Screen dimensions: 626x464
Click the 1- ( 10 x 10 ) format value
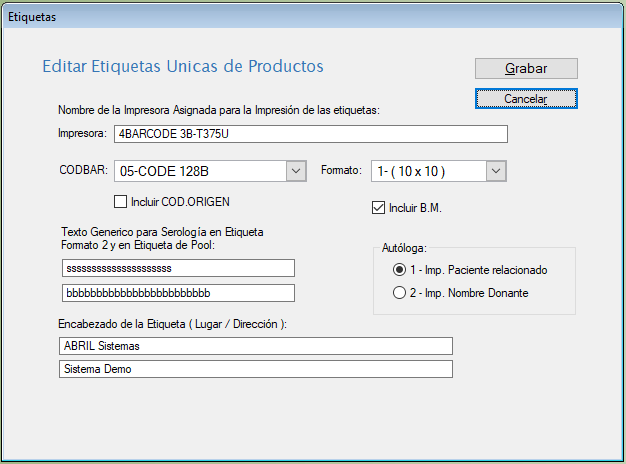click(x=427, y=171)
